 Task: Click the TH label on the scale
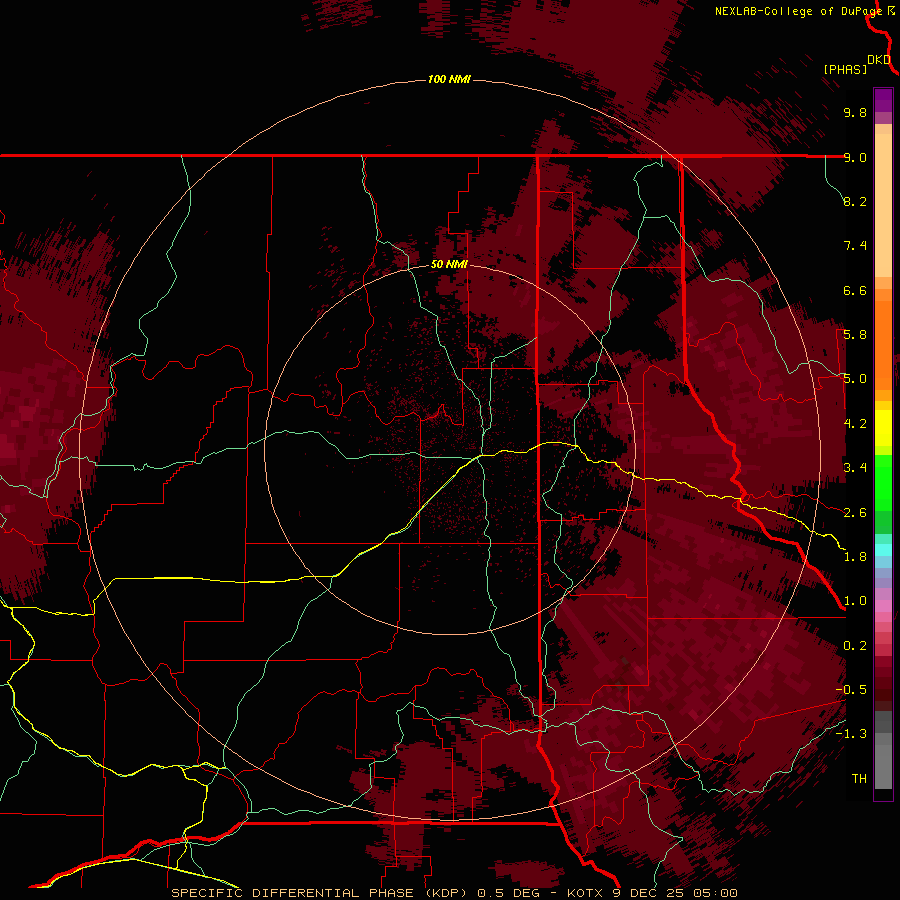point(859,779)
